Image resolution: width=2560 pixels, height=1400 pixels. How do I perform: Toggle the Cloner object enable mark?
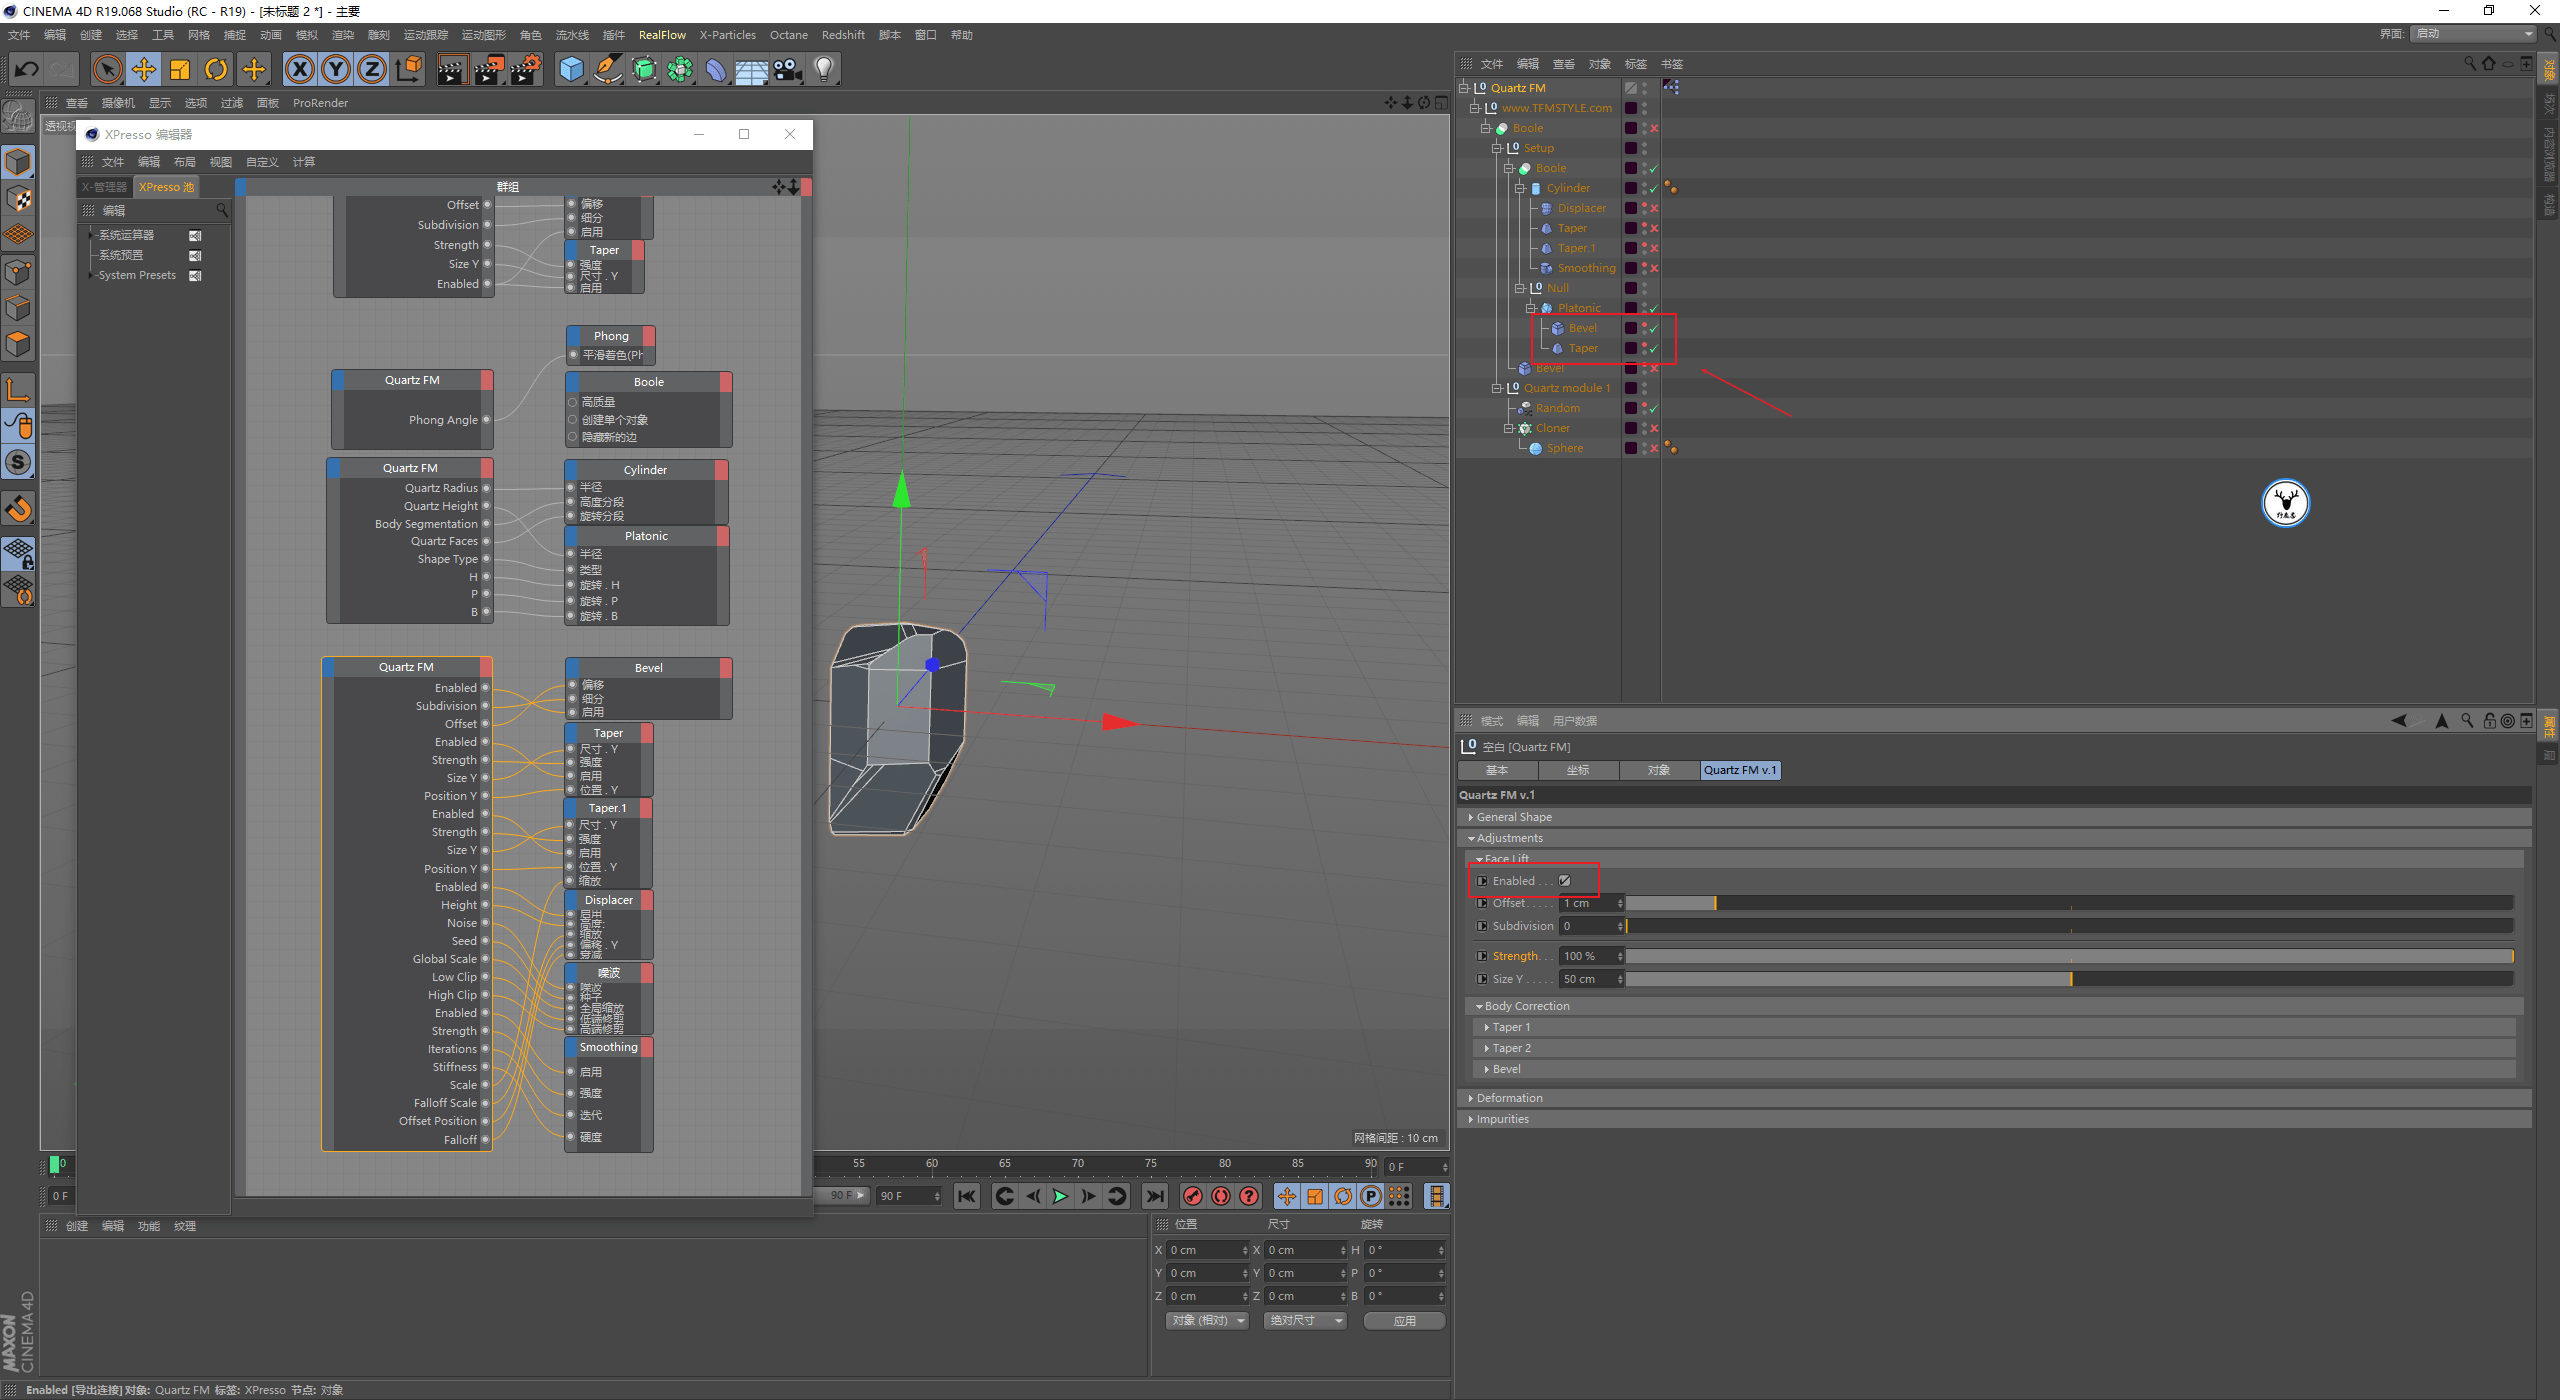1654,428
